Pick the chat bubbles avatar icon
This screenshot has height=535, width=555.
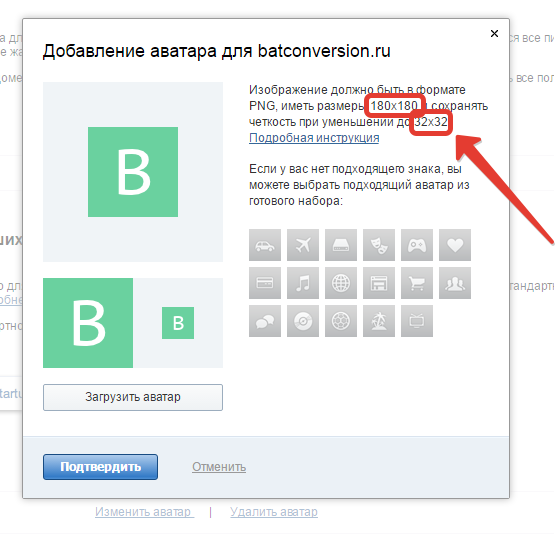point(265,321)
